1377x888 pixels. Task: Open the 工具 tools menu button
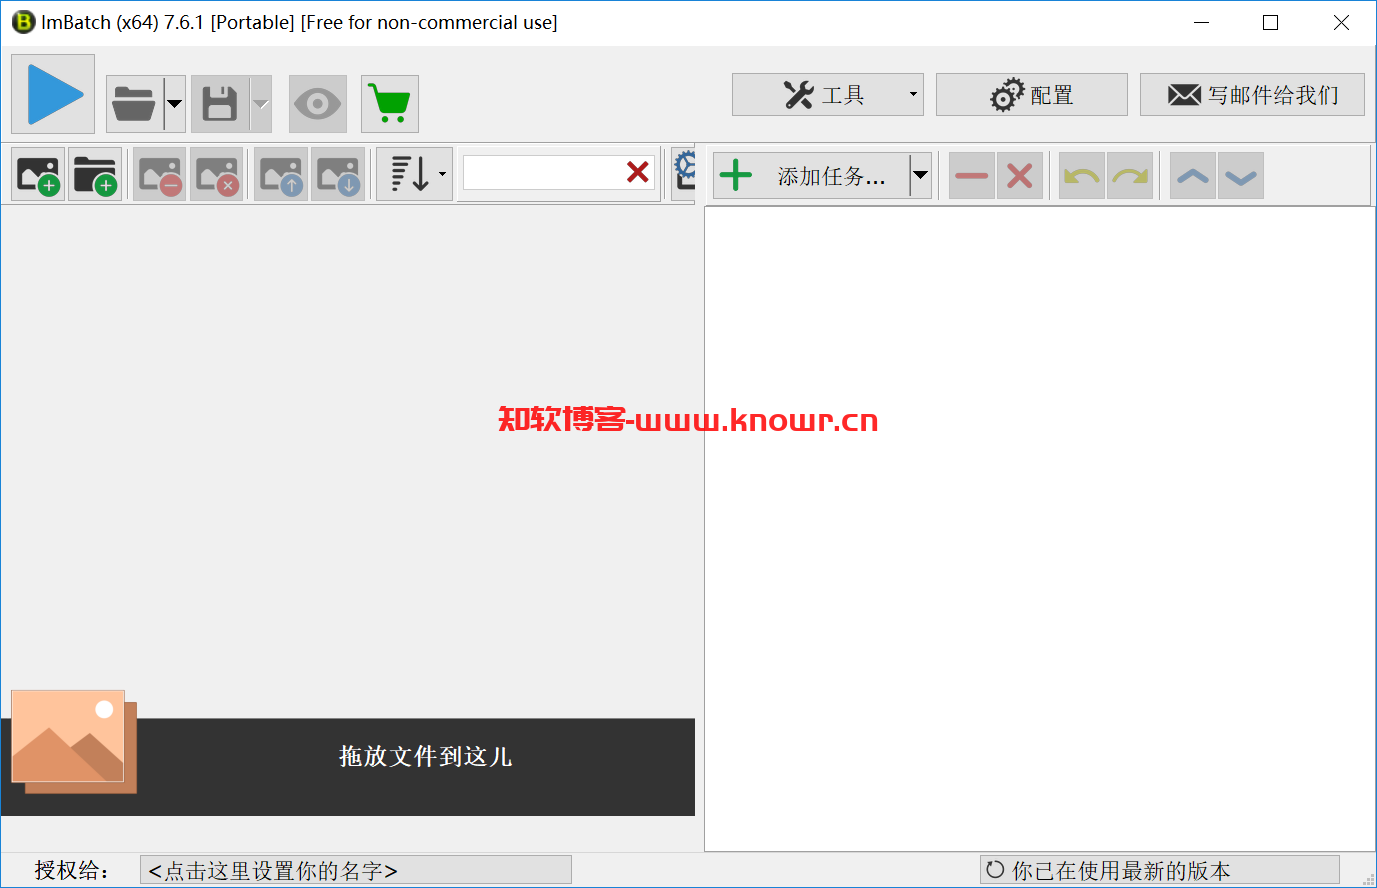click(828, 95)
